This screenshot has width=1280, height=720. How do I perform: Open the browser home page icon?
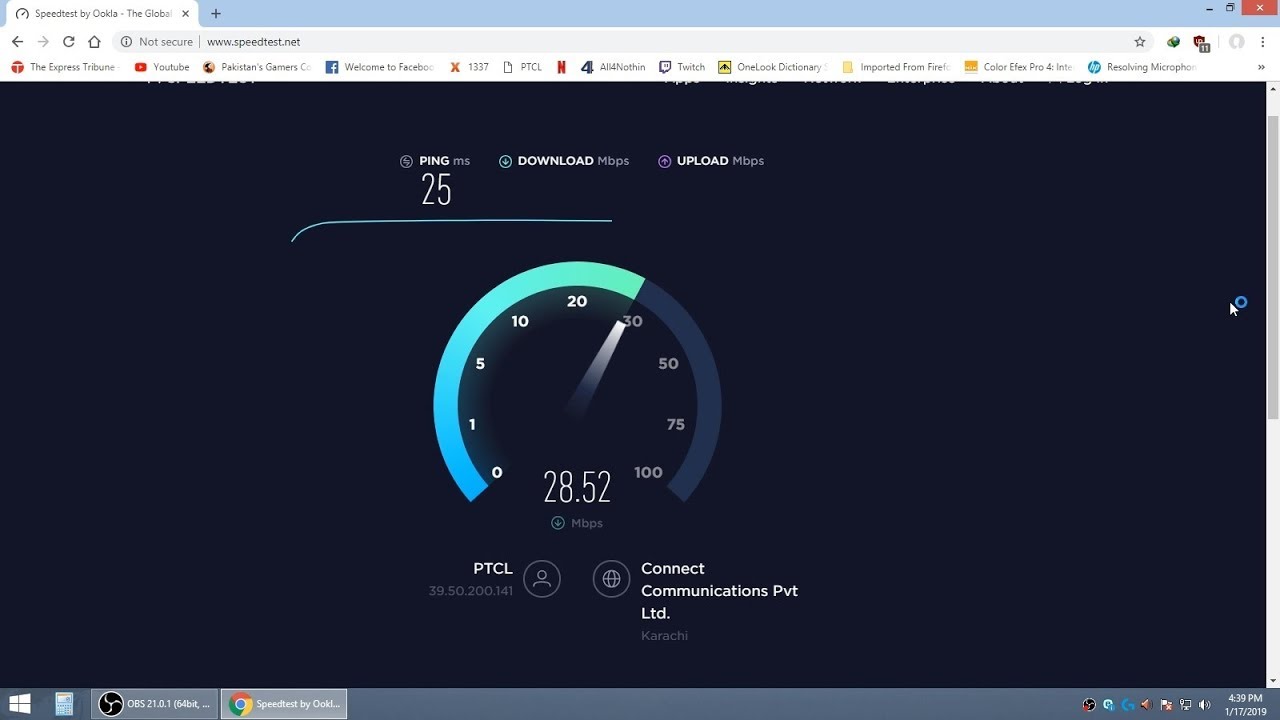(94, 42)
